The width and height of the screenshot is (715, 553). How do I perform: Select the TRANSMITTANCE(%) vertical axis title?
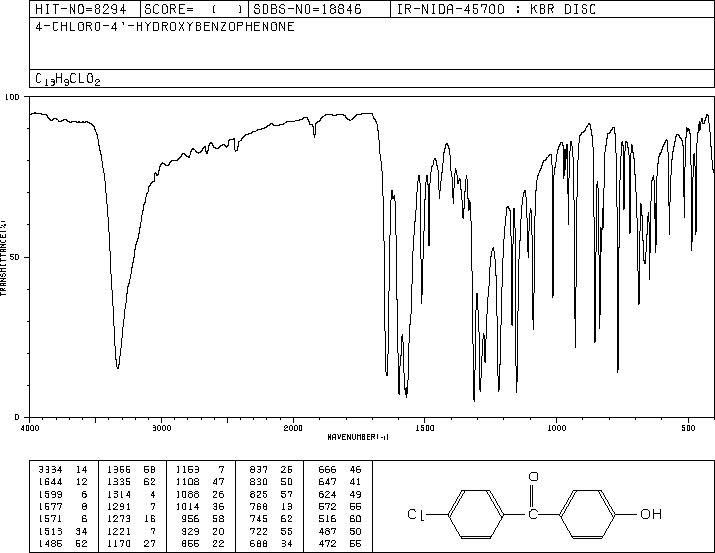coord(3,258)
